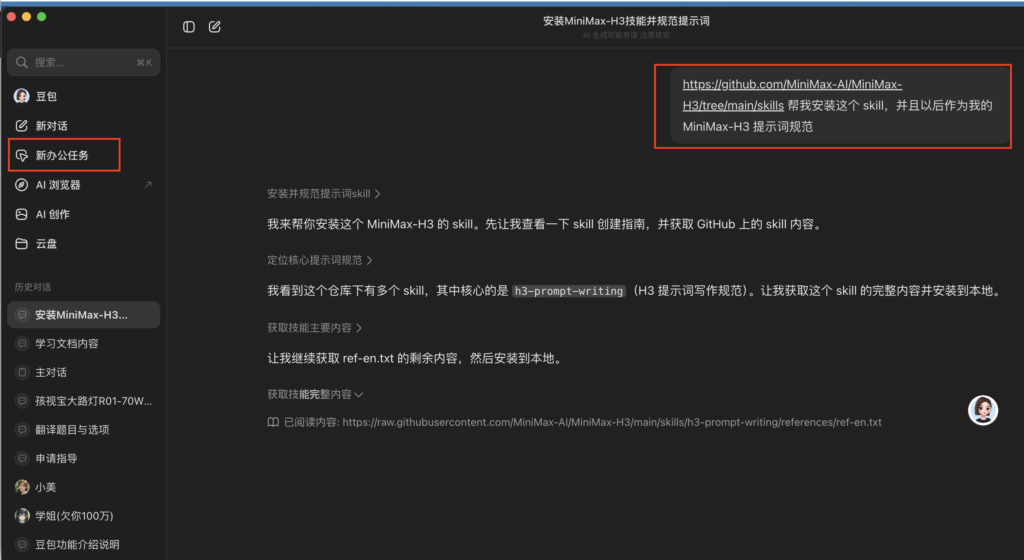Click chat icon beside 豆包功能介绍说明
This screenshot has height=560, width=1024.
click(22, 544)
